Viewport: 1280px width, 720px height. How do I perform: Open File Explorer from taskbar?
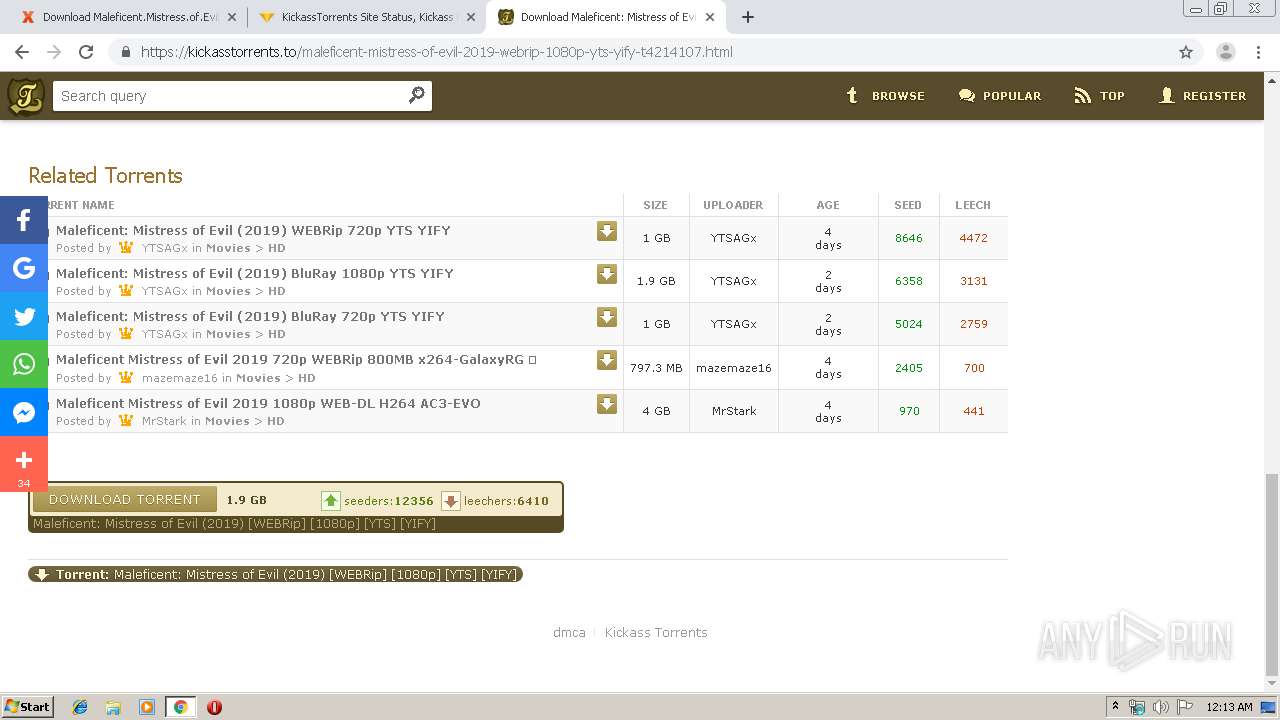click(x=113, y=707)
